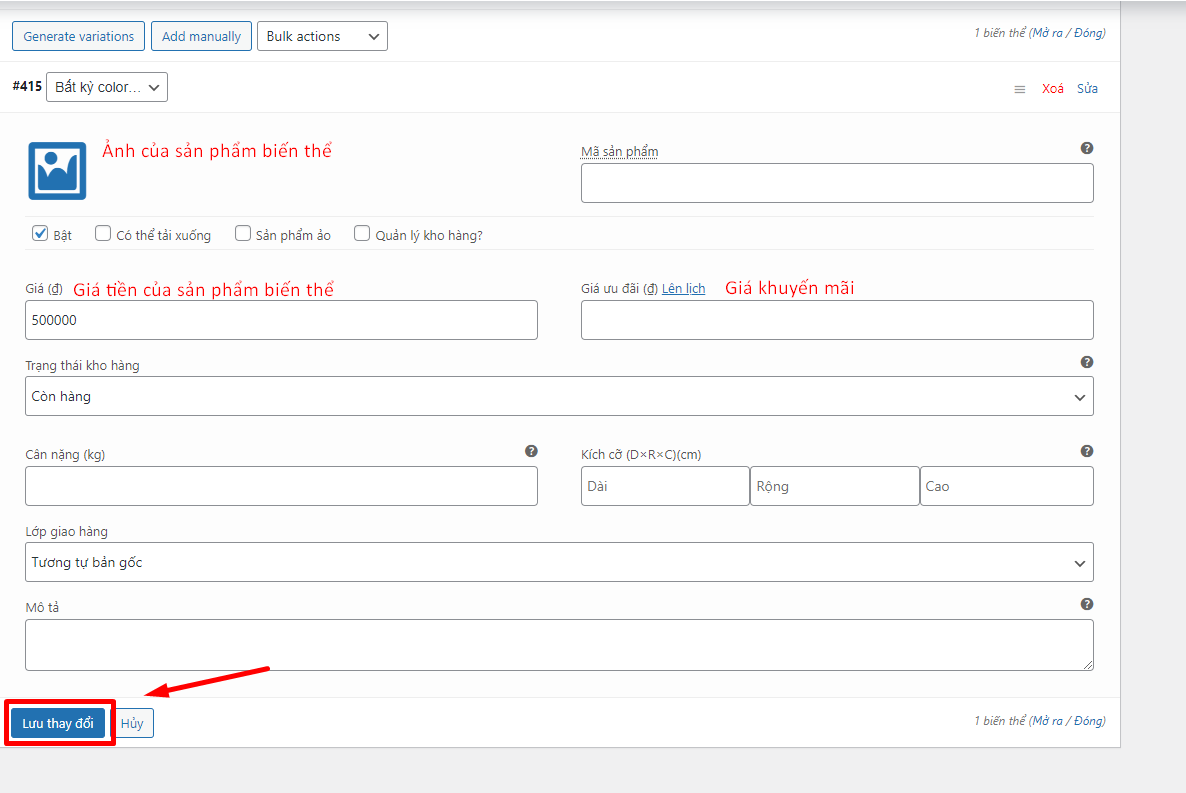Enable the Có thể tải xuống checkbox
Image resolution: width=1186 pixels, height=793 pixels.
[103, 234]
